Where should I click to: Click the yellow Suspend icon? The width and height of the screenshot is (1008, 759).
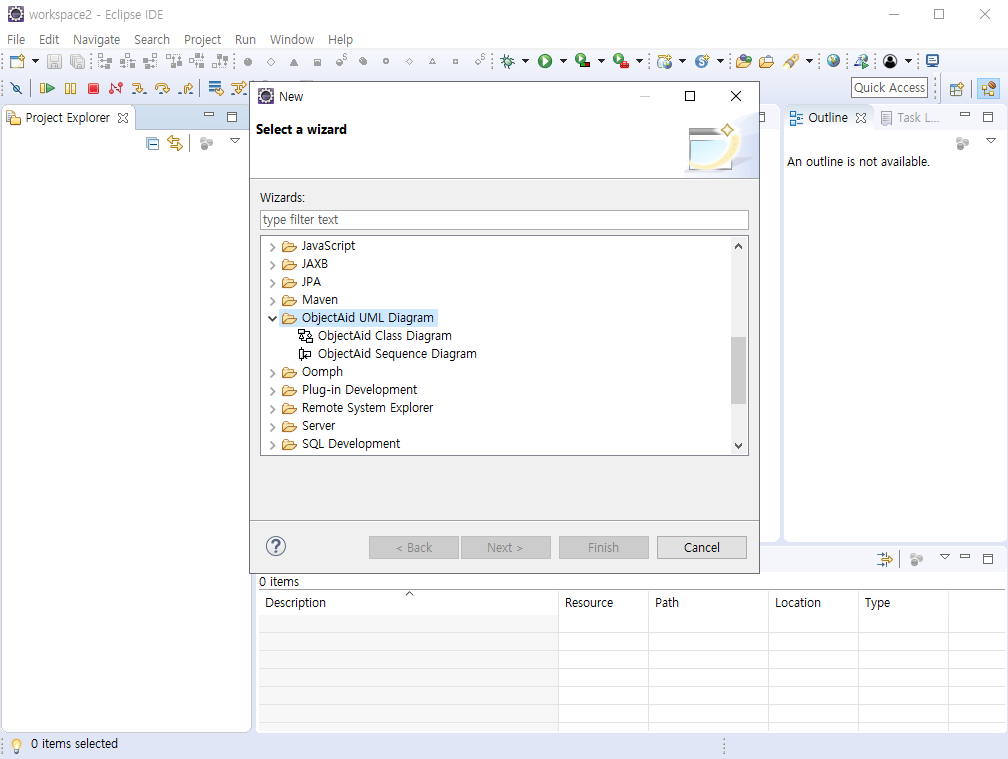(x=71, y=88)
